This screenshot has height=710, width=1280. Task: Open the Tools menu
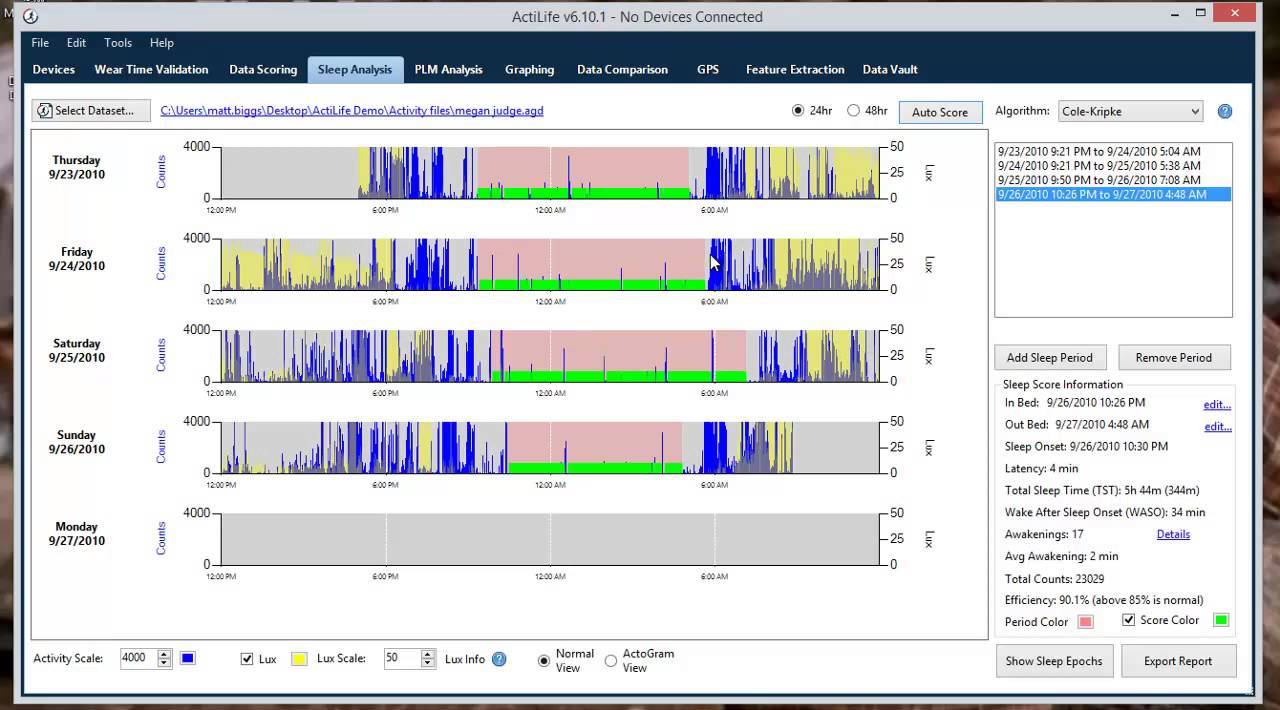118,43
